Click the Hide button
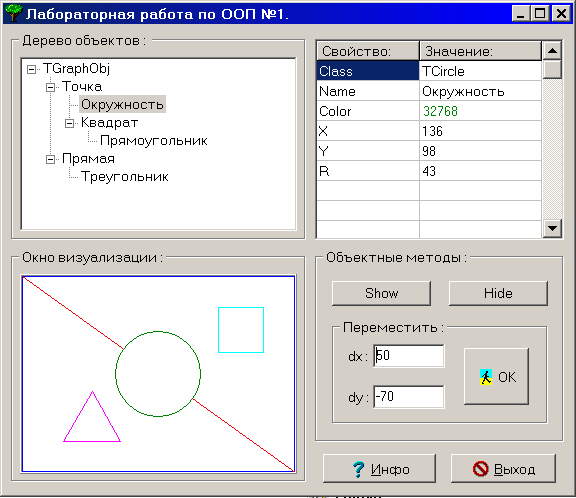Image resolution: width=576 pixels, height=498 pixels. click(498, 293)
